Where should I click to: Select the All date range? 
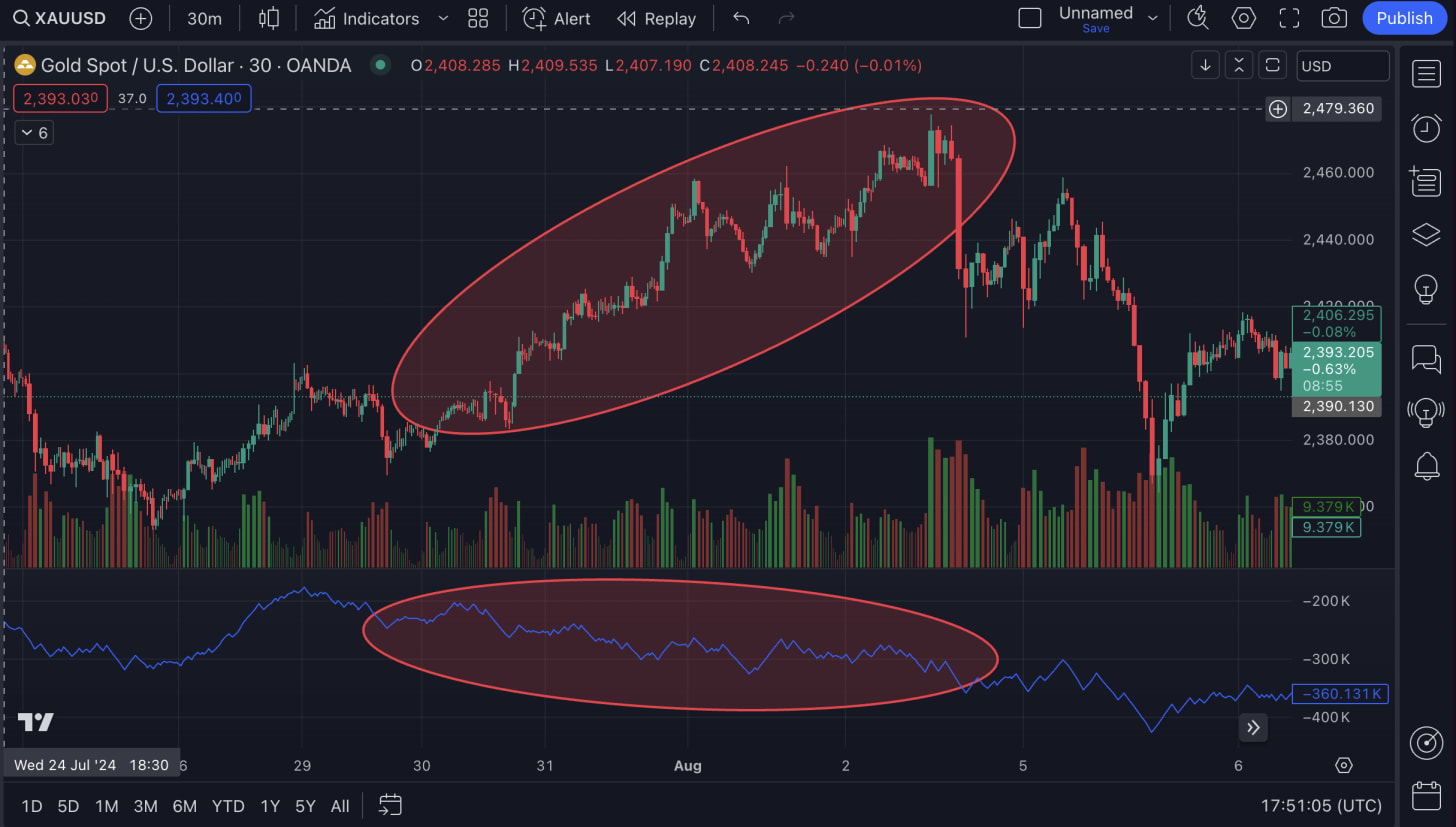[340, 805]
